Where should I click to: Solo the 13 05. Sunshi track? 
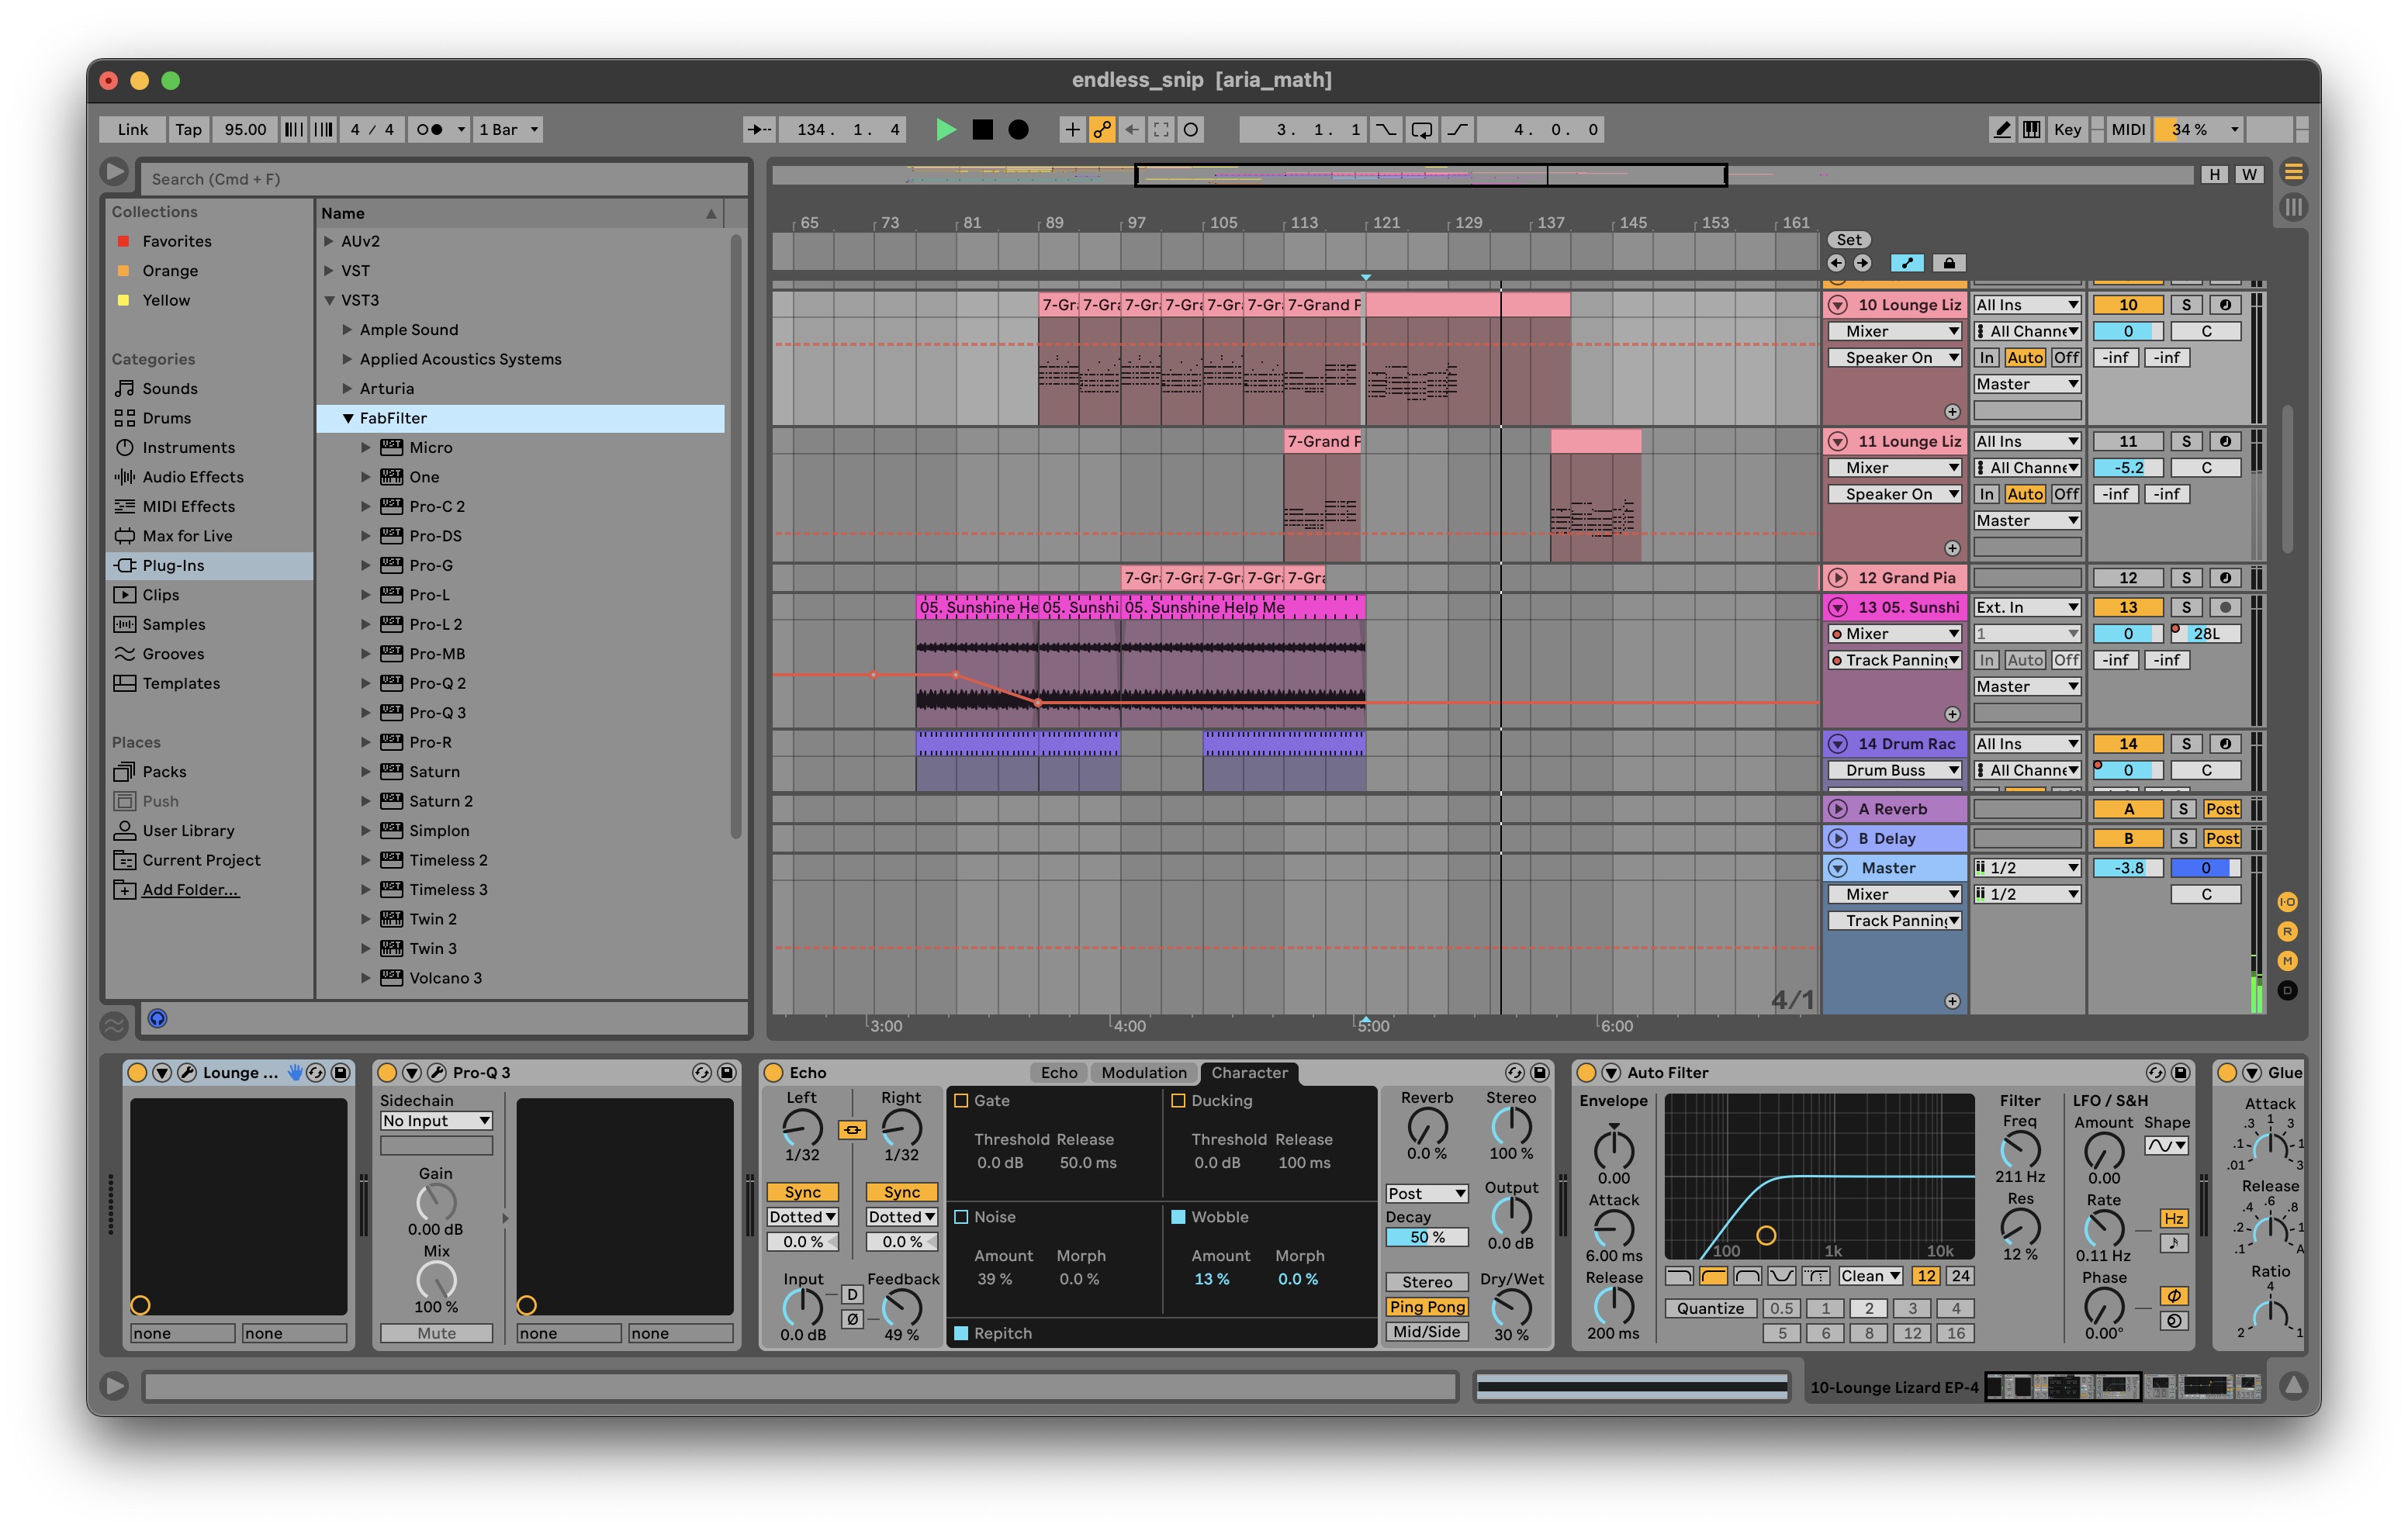point(2186,607)
